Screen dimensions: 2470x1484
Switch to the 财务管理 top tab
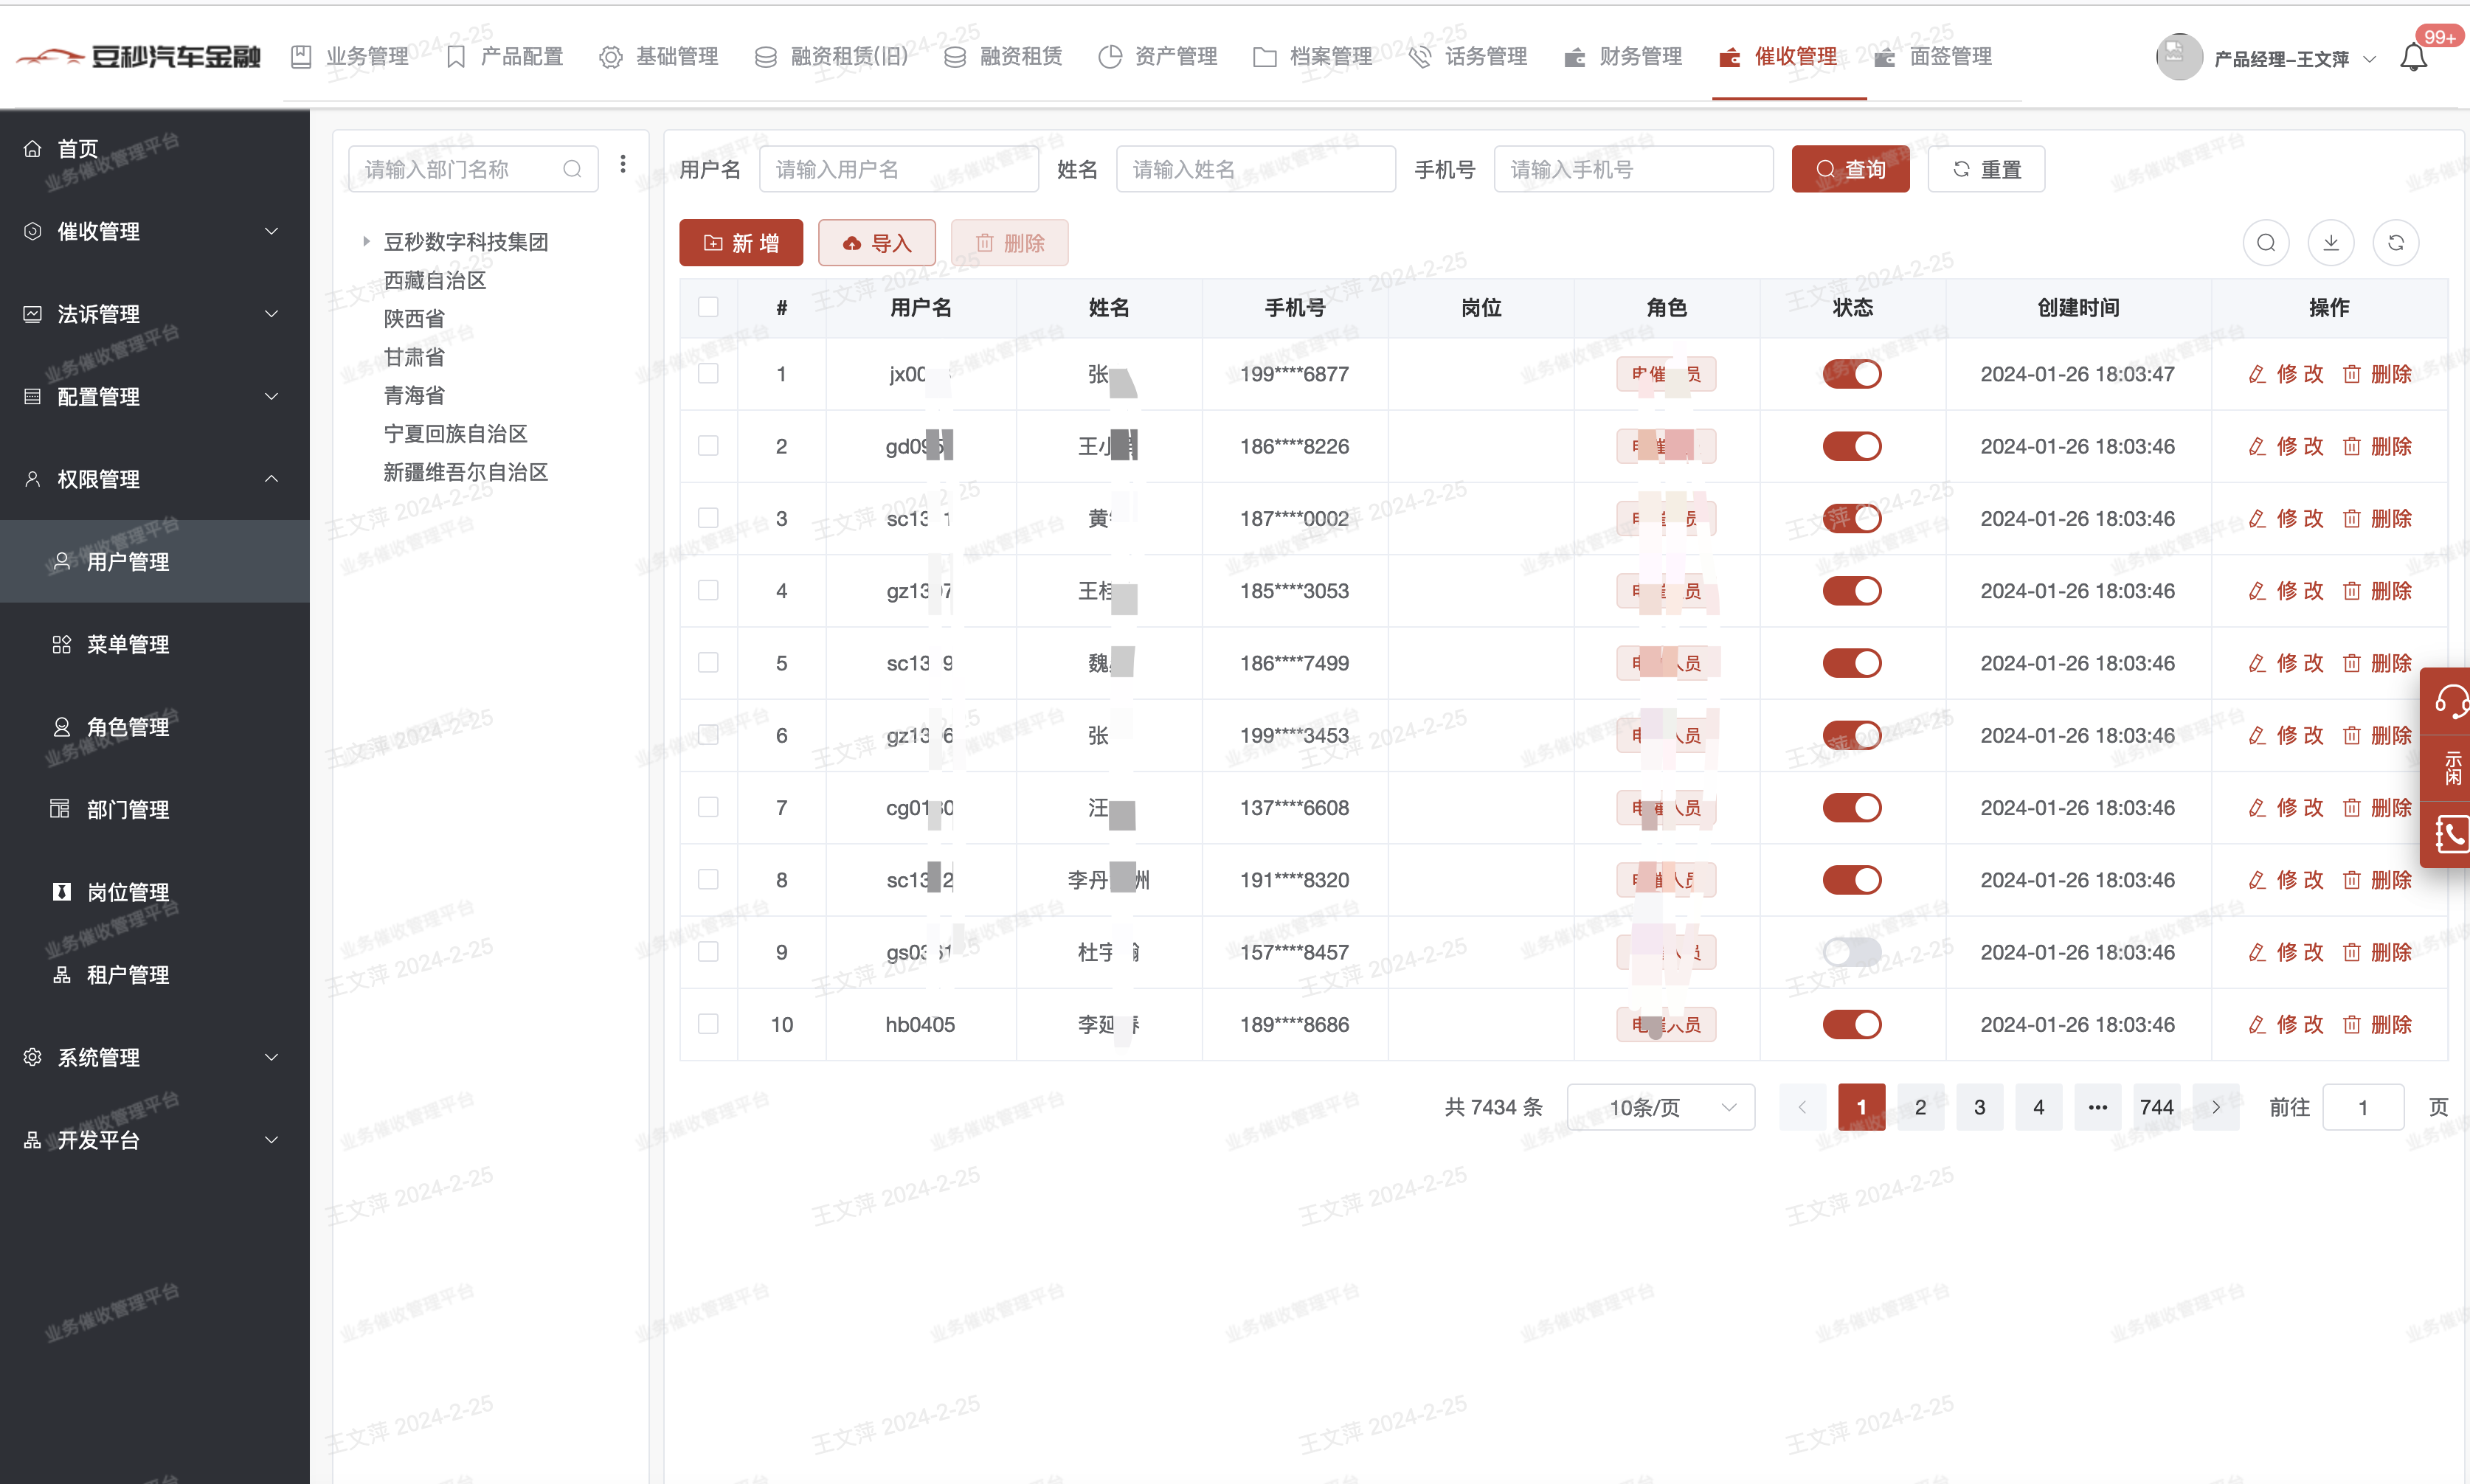tap(1623, 57)
